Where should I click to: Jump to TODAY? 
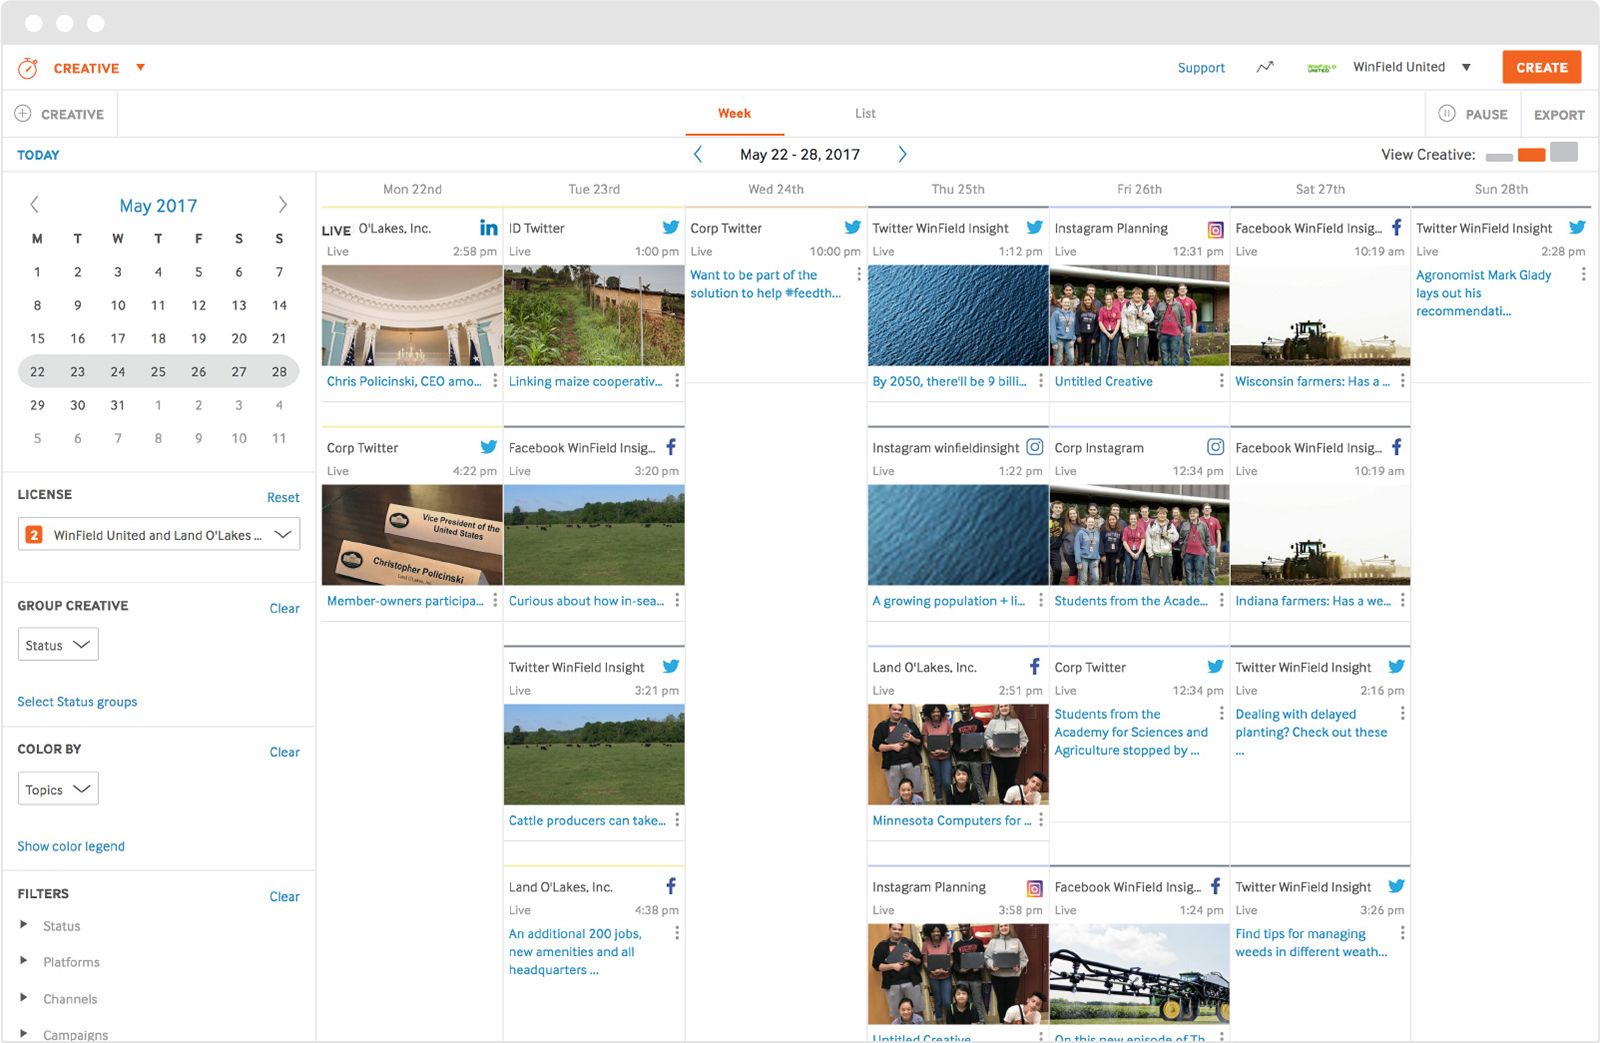pyautogui.click(x=38, y=155)
